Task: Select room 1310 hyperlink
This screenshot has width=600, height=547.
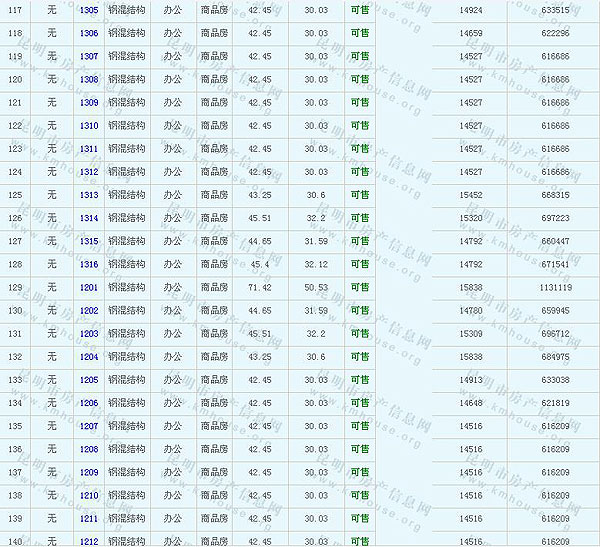Action: point(89,125)
